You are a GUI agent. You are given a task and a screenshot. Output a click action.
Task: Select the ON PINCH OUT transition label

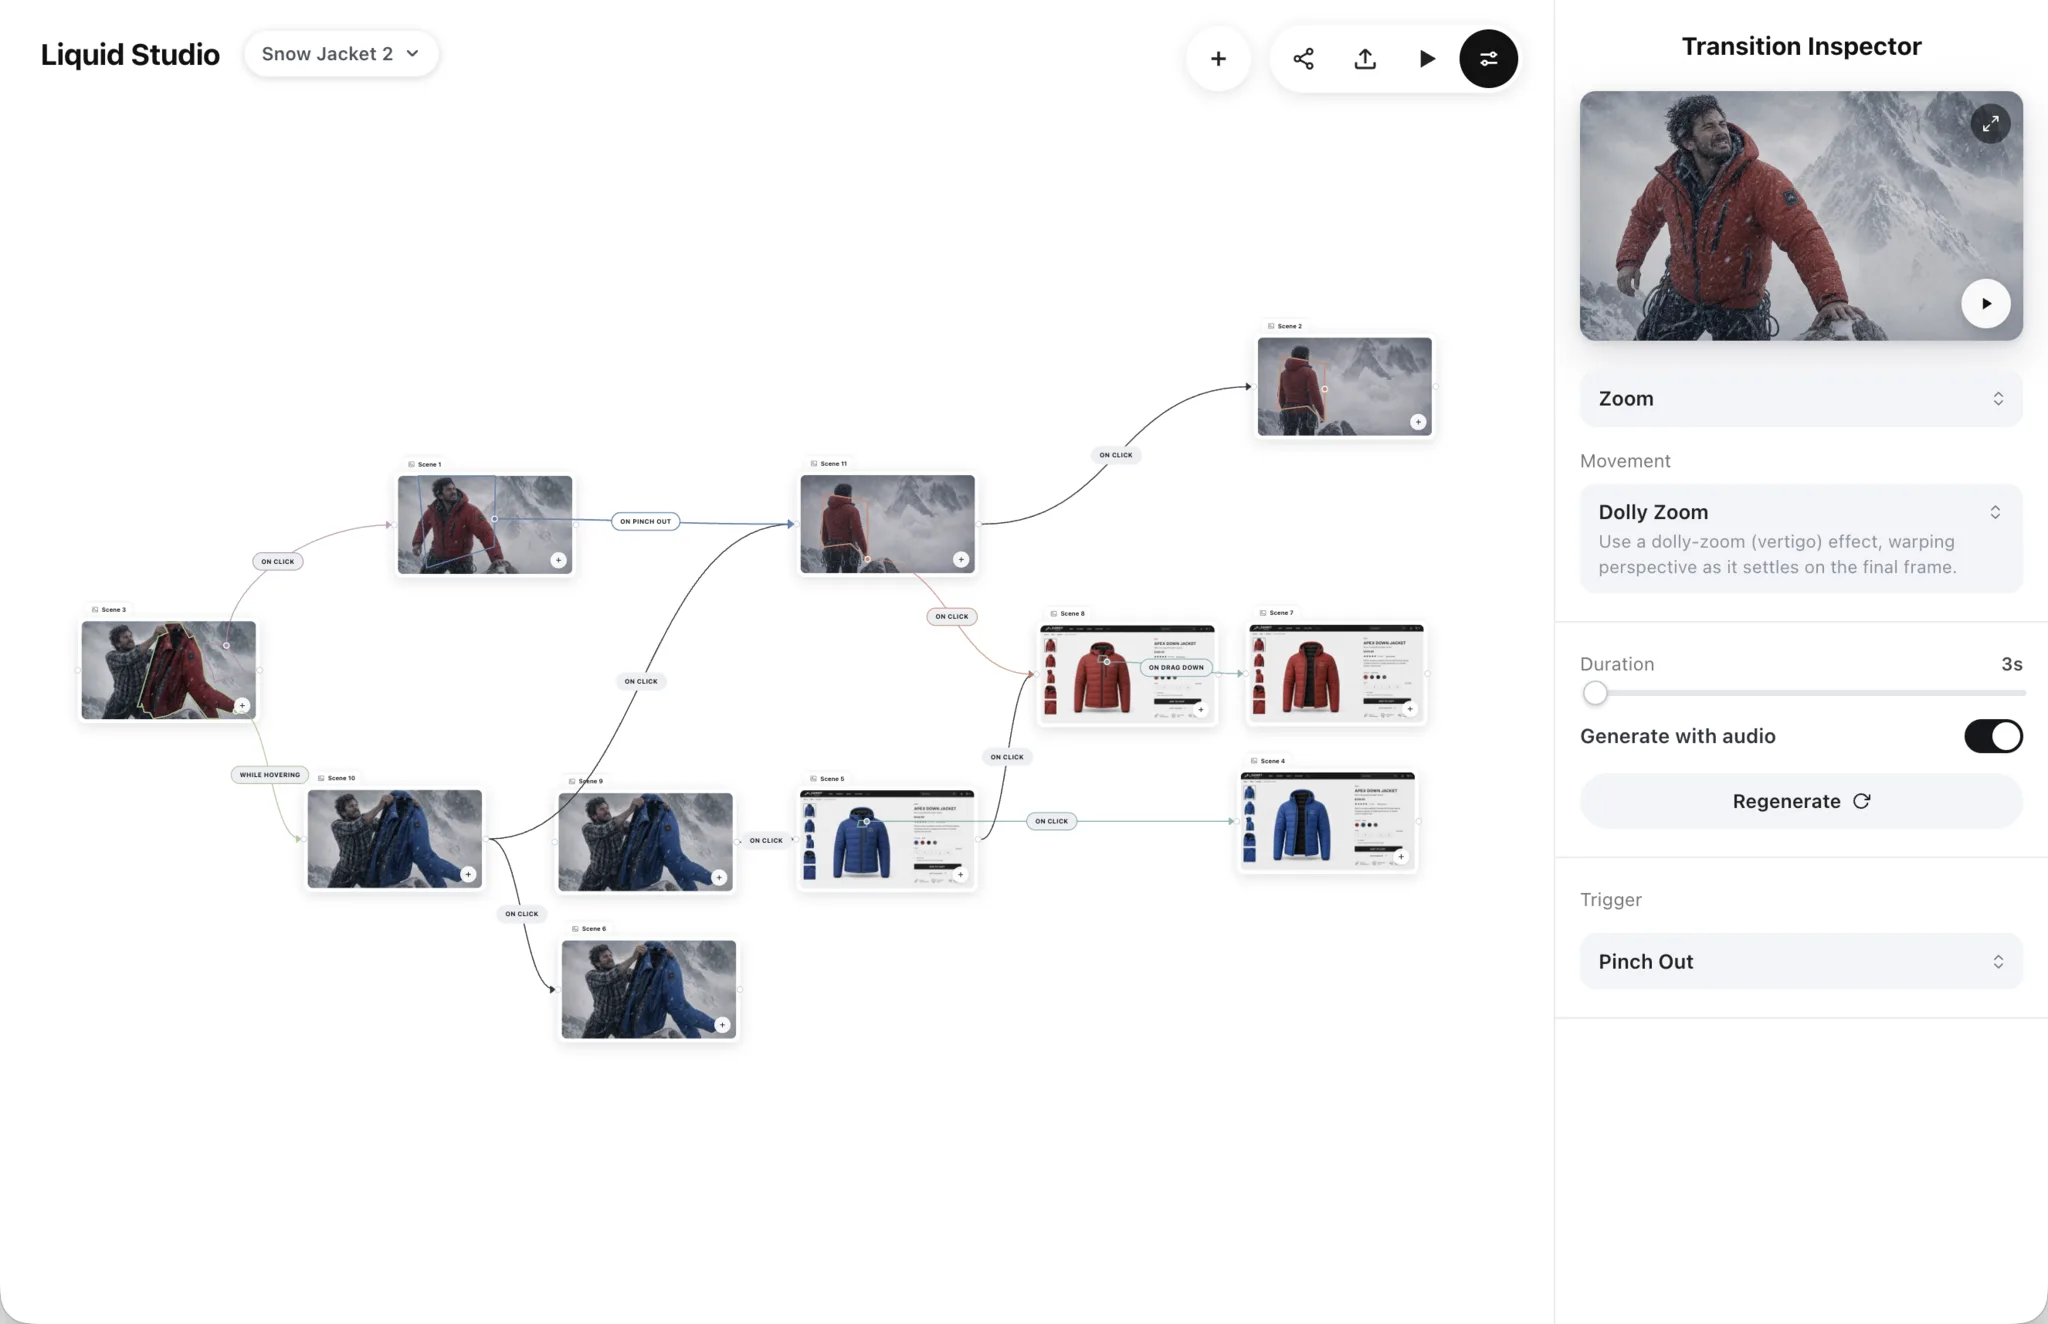click(x=645, y=521)
